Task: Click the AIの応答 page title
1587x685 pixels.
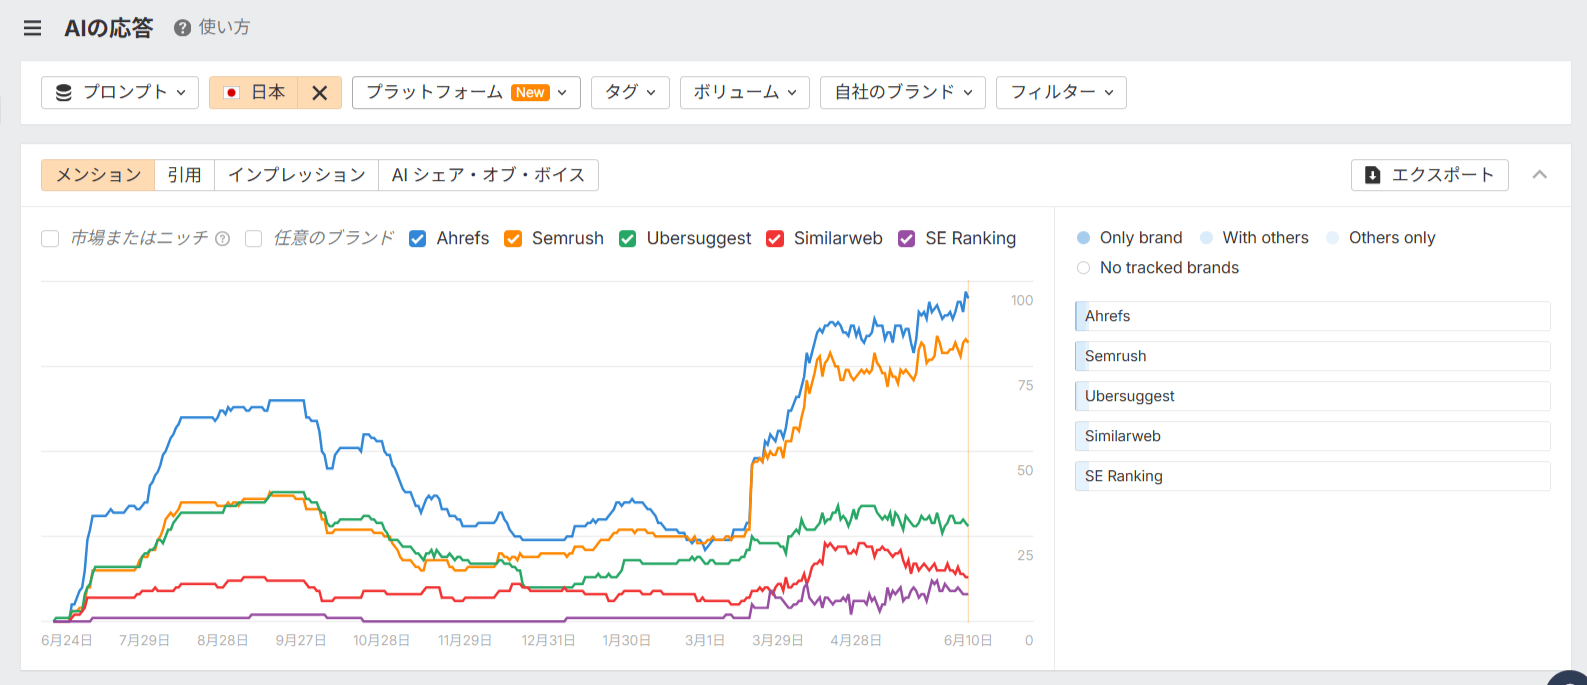Action: click(x=108, y=28)
